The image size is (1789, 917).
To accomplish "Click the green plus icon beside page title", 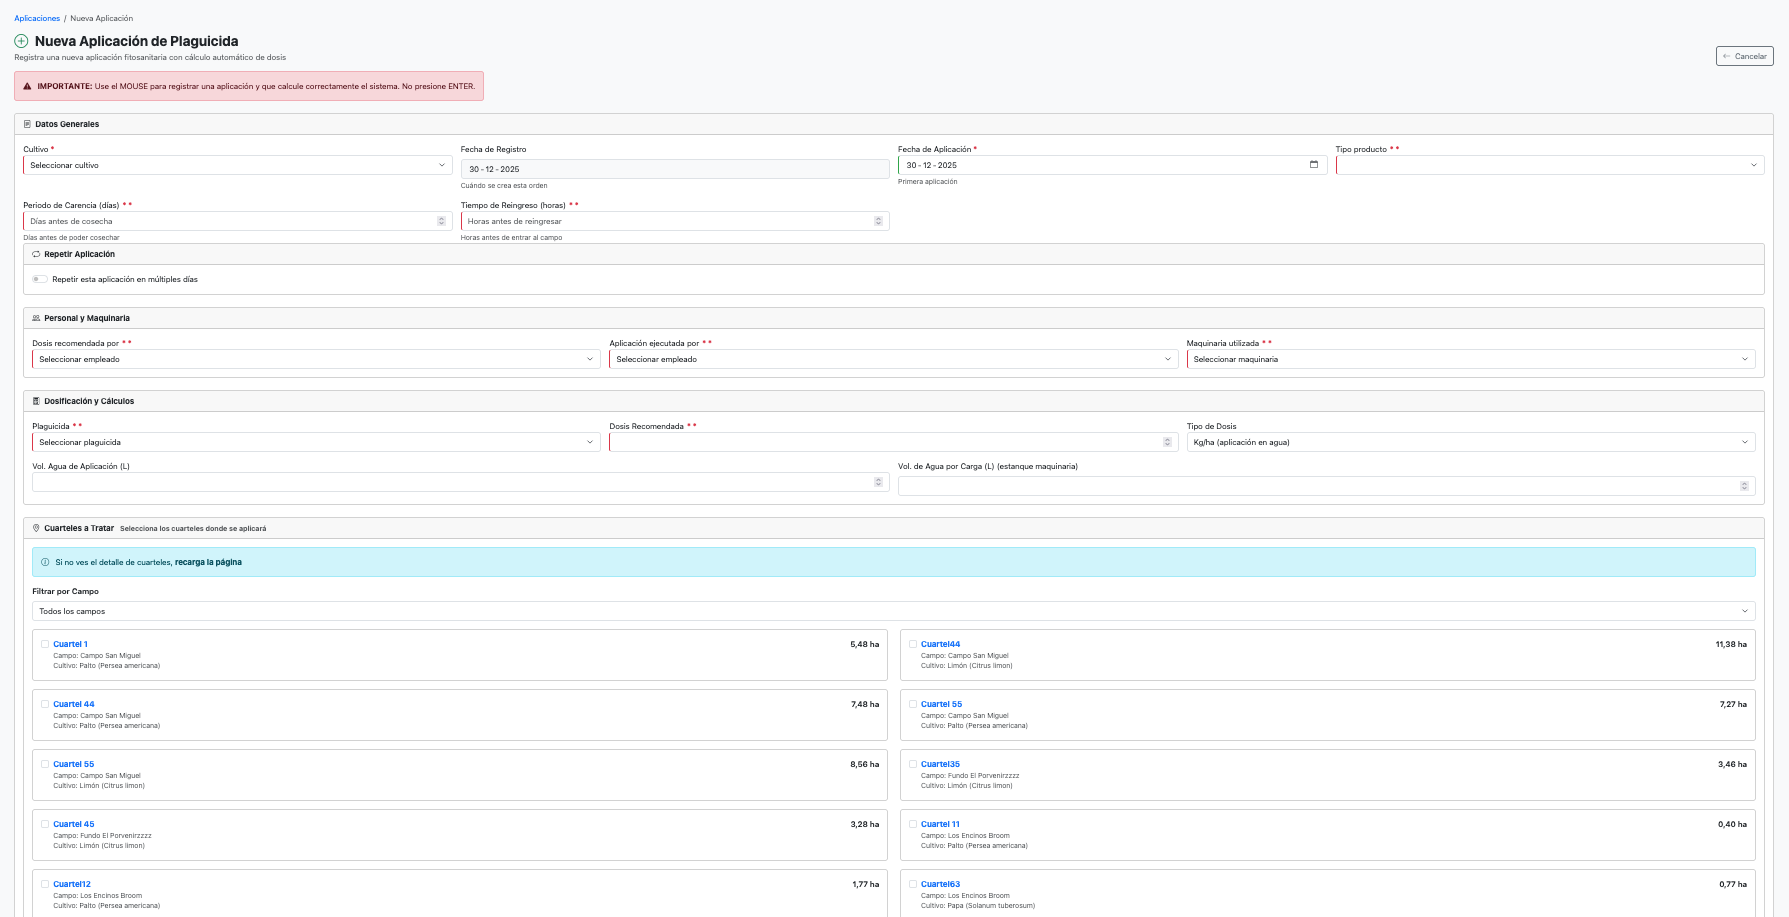I will click(21, 41).
